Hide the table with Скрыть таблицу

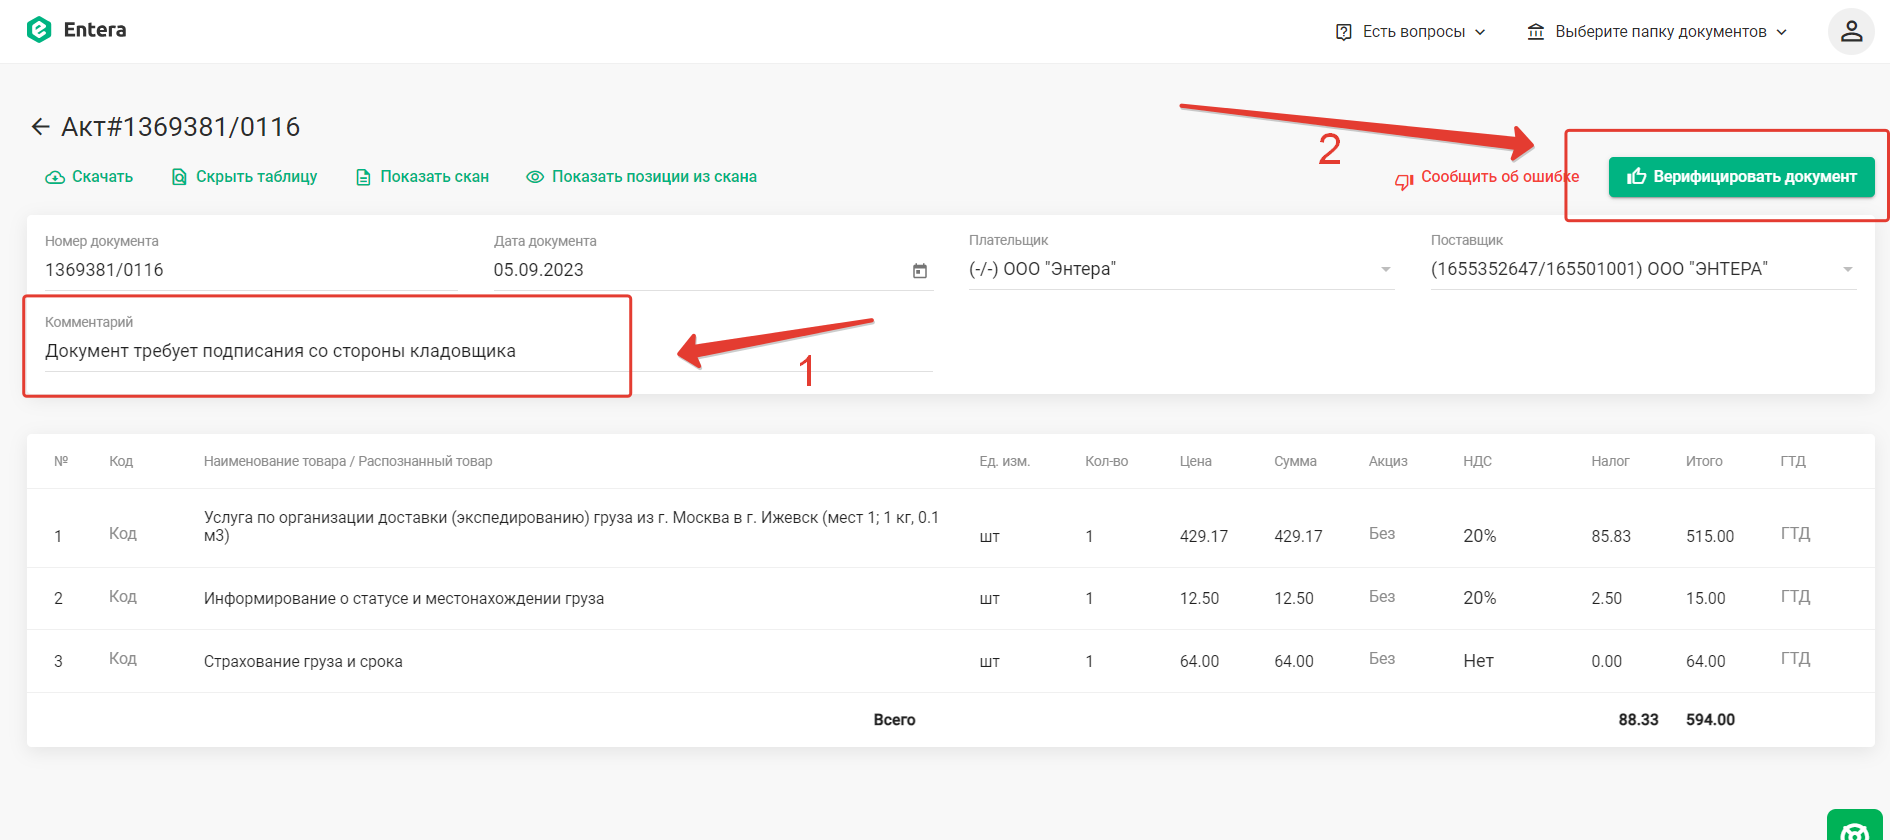click(245, 177)
